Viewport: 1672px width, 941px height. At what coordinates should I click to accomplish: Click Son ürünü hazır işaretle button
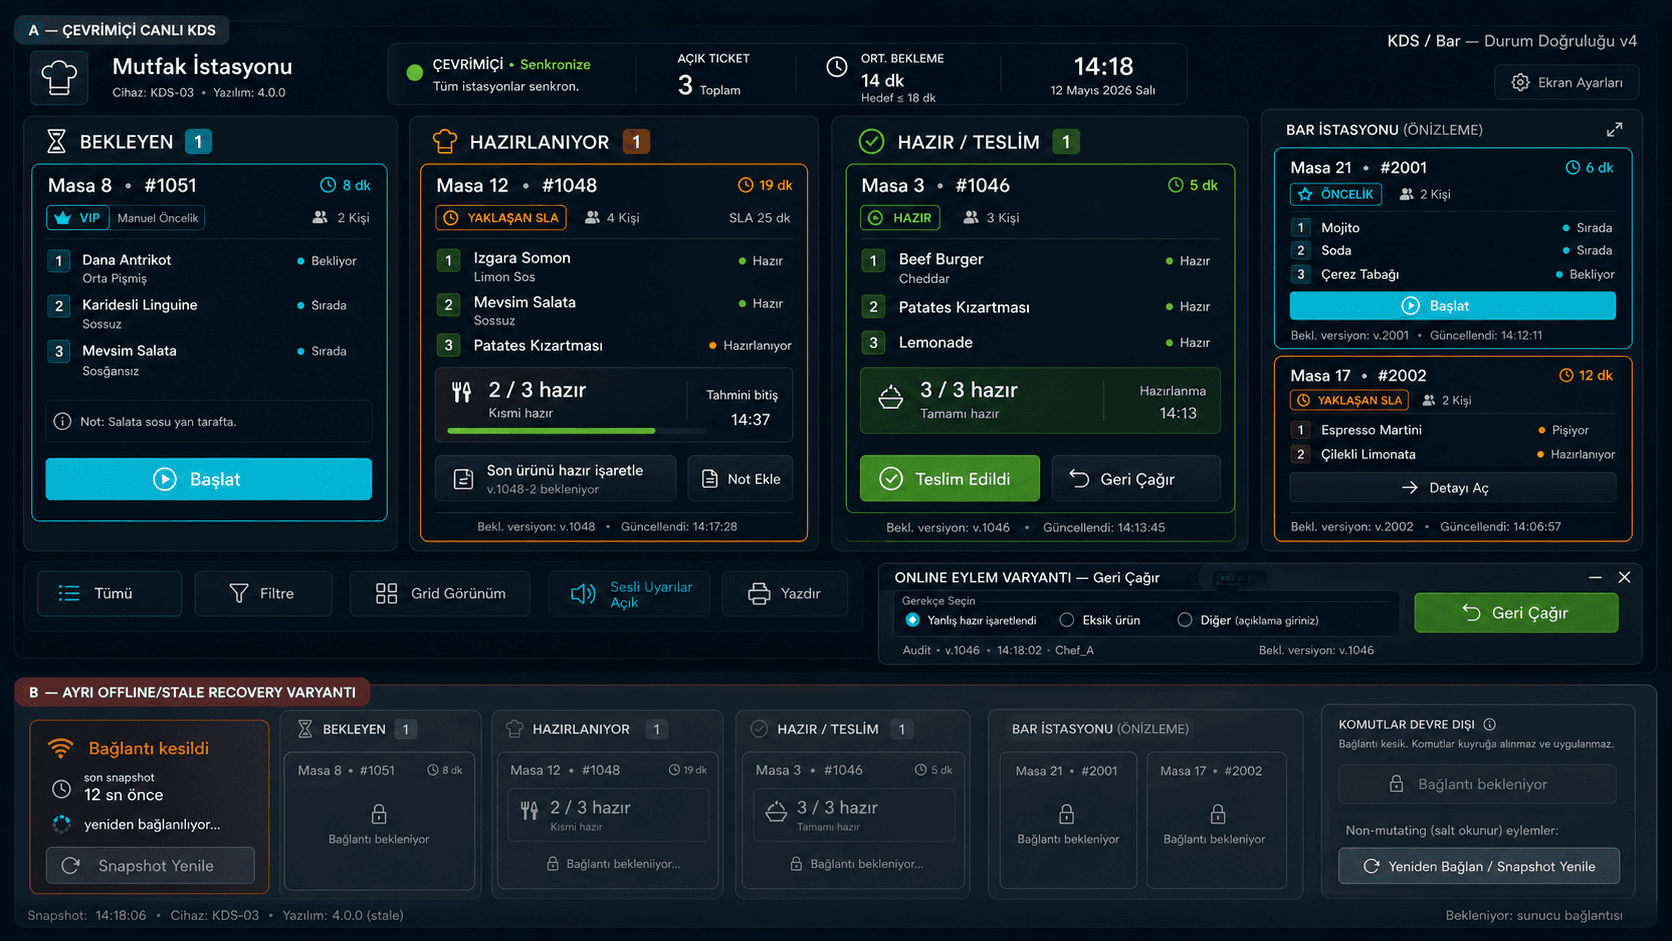pyautogui.click(x=555, y=479)
